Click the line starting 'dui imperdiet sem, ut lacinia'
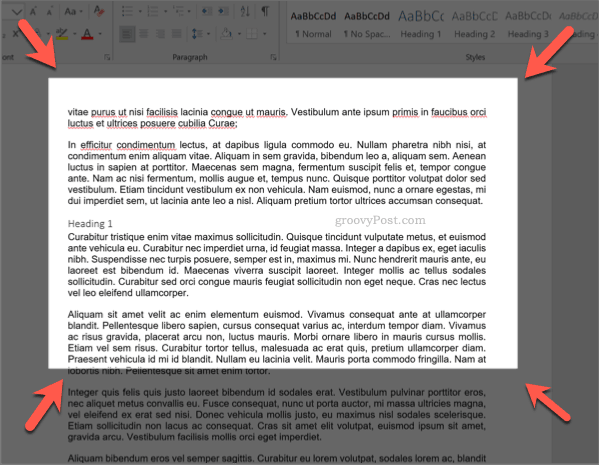The width and height of the screenshot is (599, 465). (275, 201)
